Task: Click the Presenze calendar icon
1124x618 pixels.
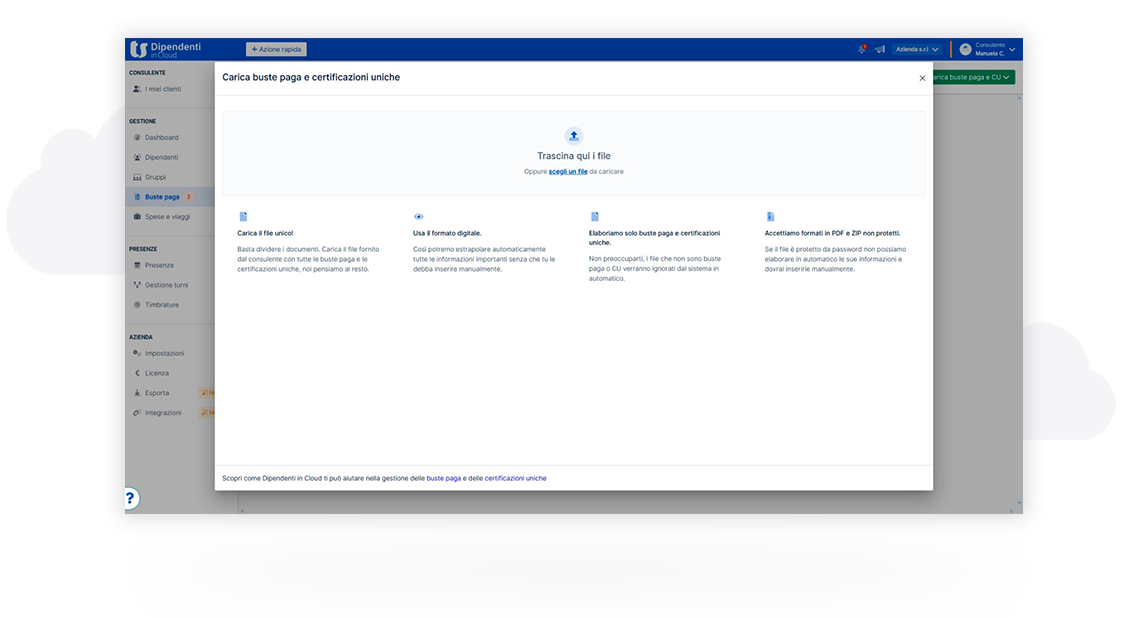Action: (137, 265)
